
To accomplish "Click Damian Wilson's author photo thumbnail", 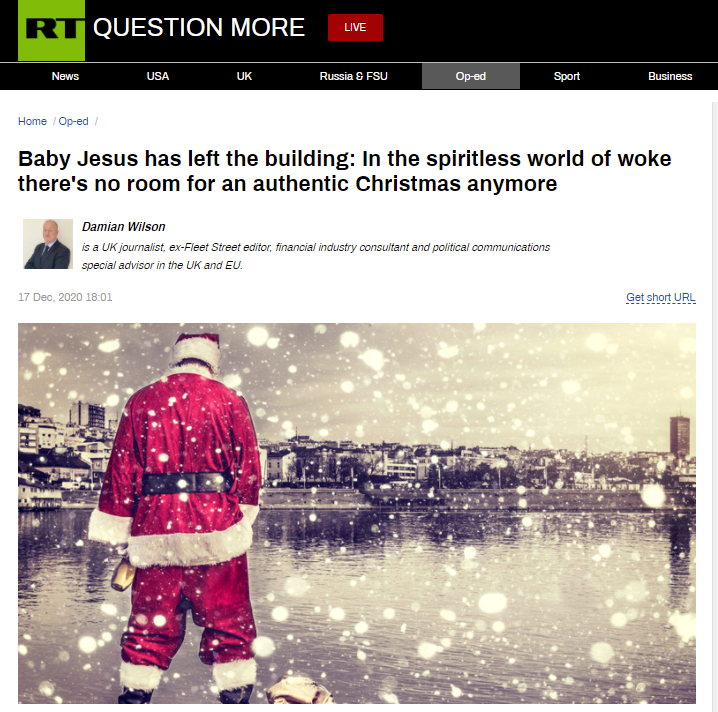I will [48, 244].
